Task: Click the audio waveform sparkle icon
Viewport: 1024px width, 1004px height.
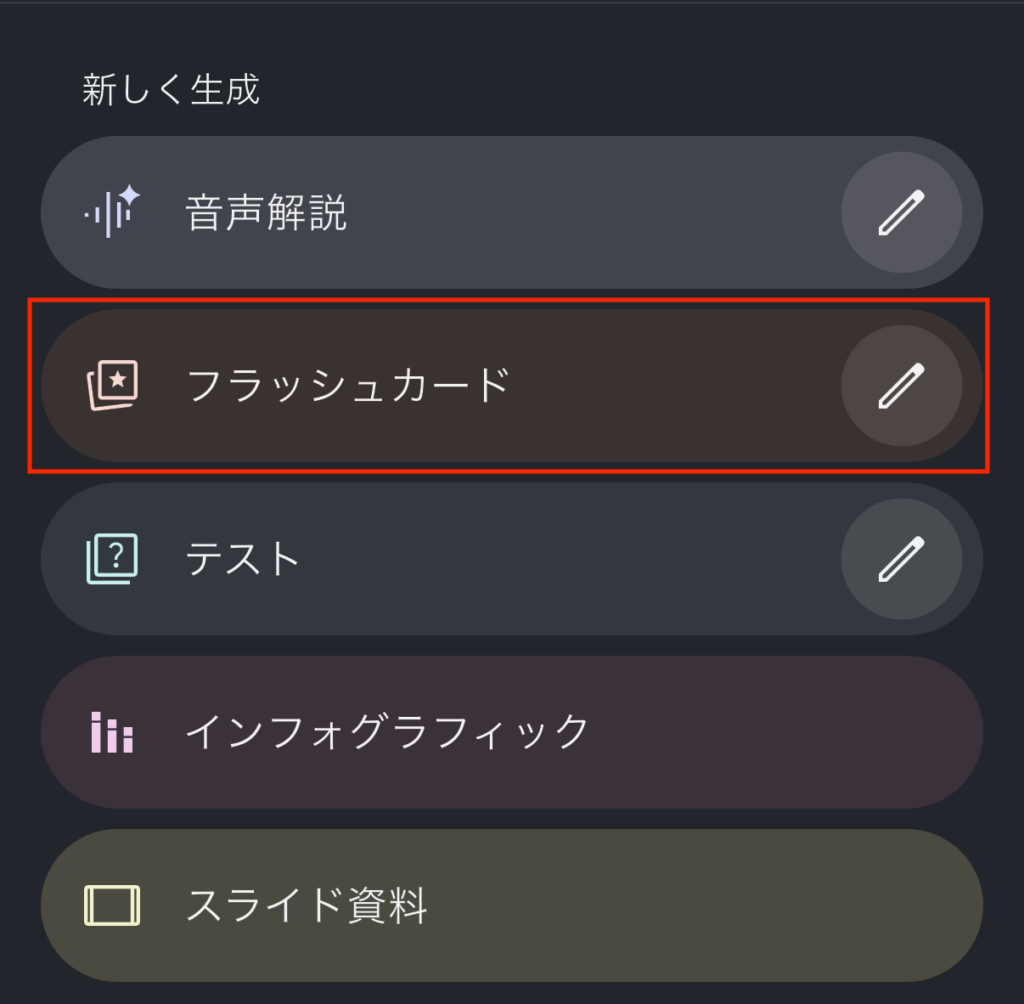Action: pos(112,212)
